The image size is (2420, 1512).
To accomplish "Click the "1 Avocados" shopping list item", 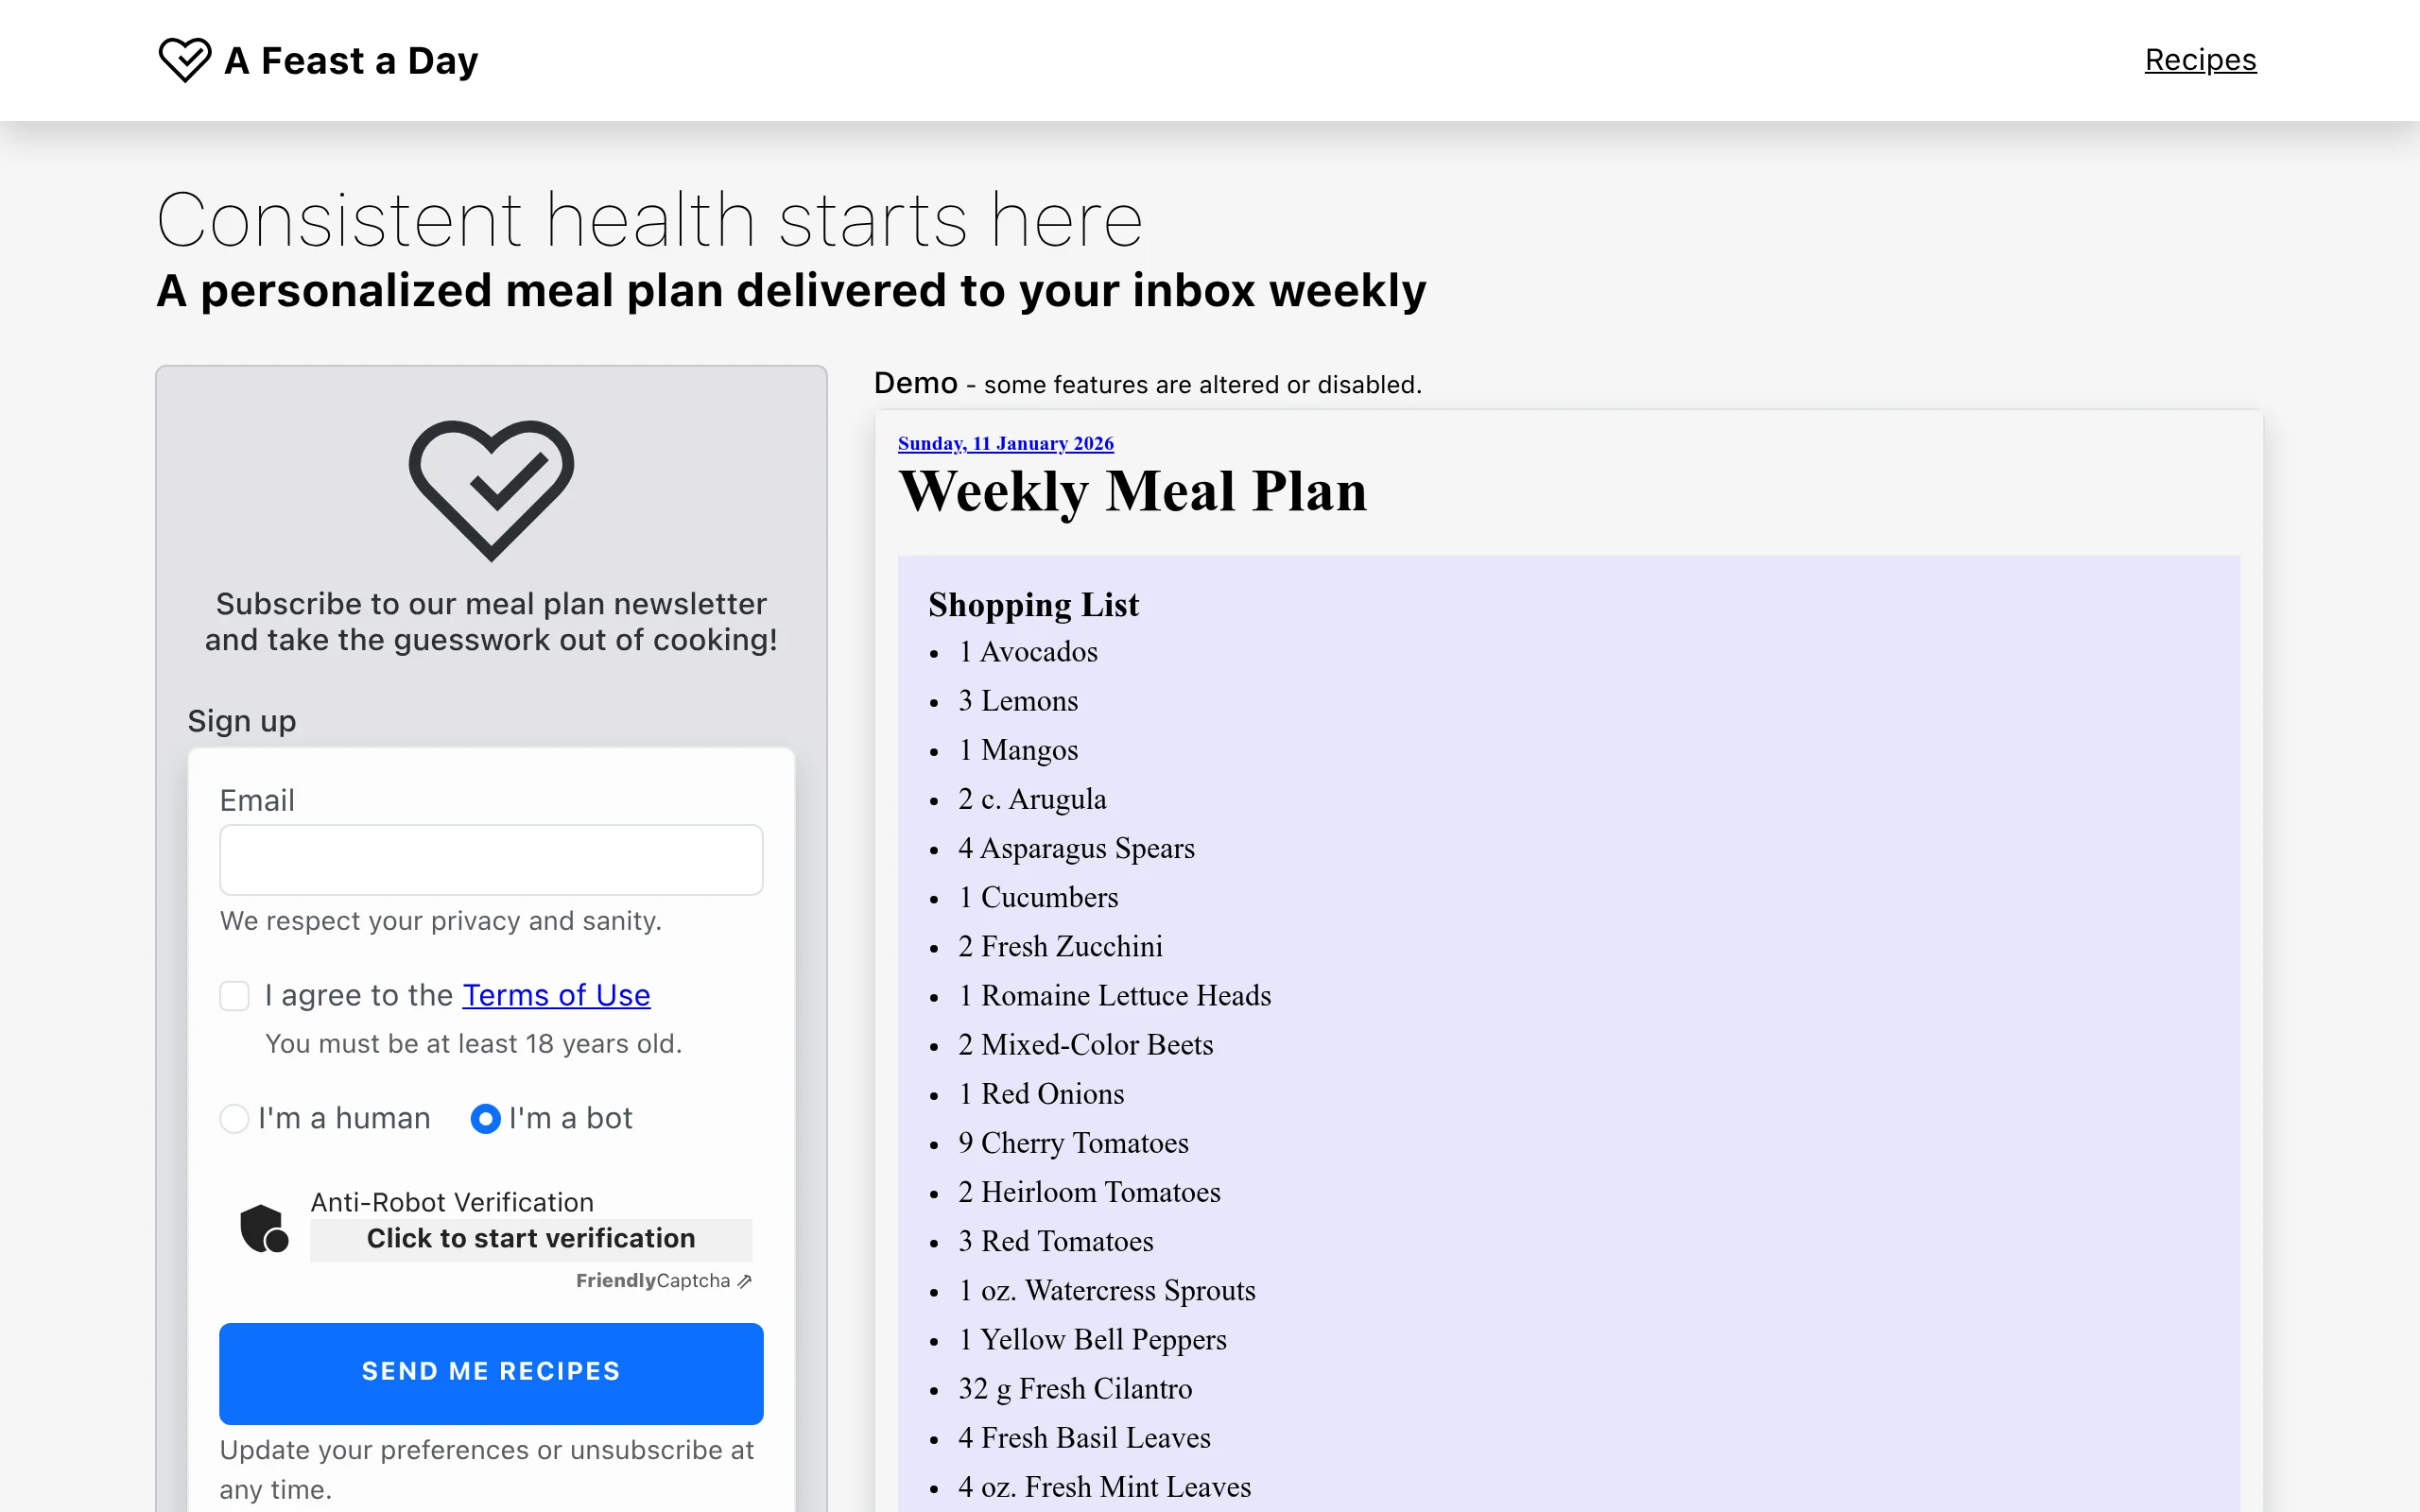I will (1028, 652).
